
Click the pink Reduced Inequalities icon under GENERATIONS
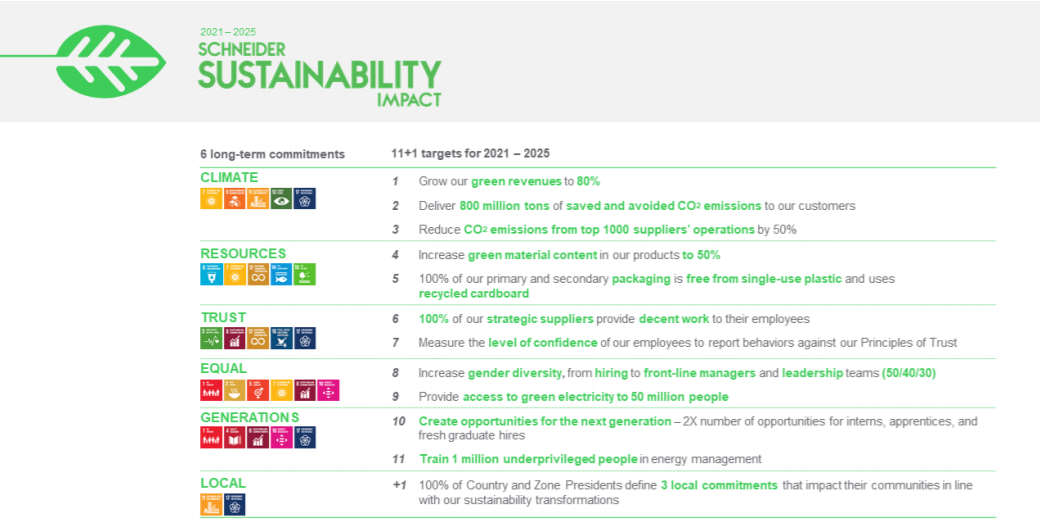point(282,438)
